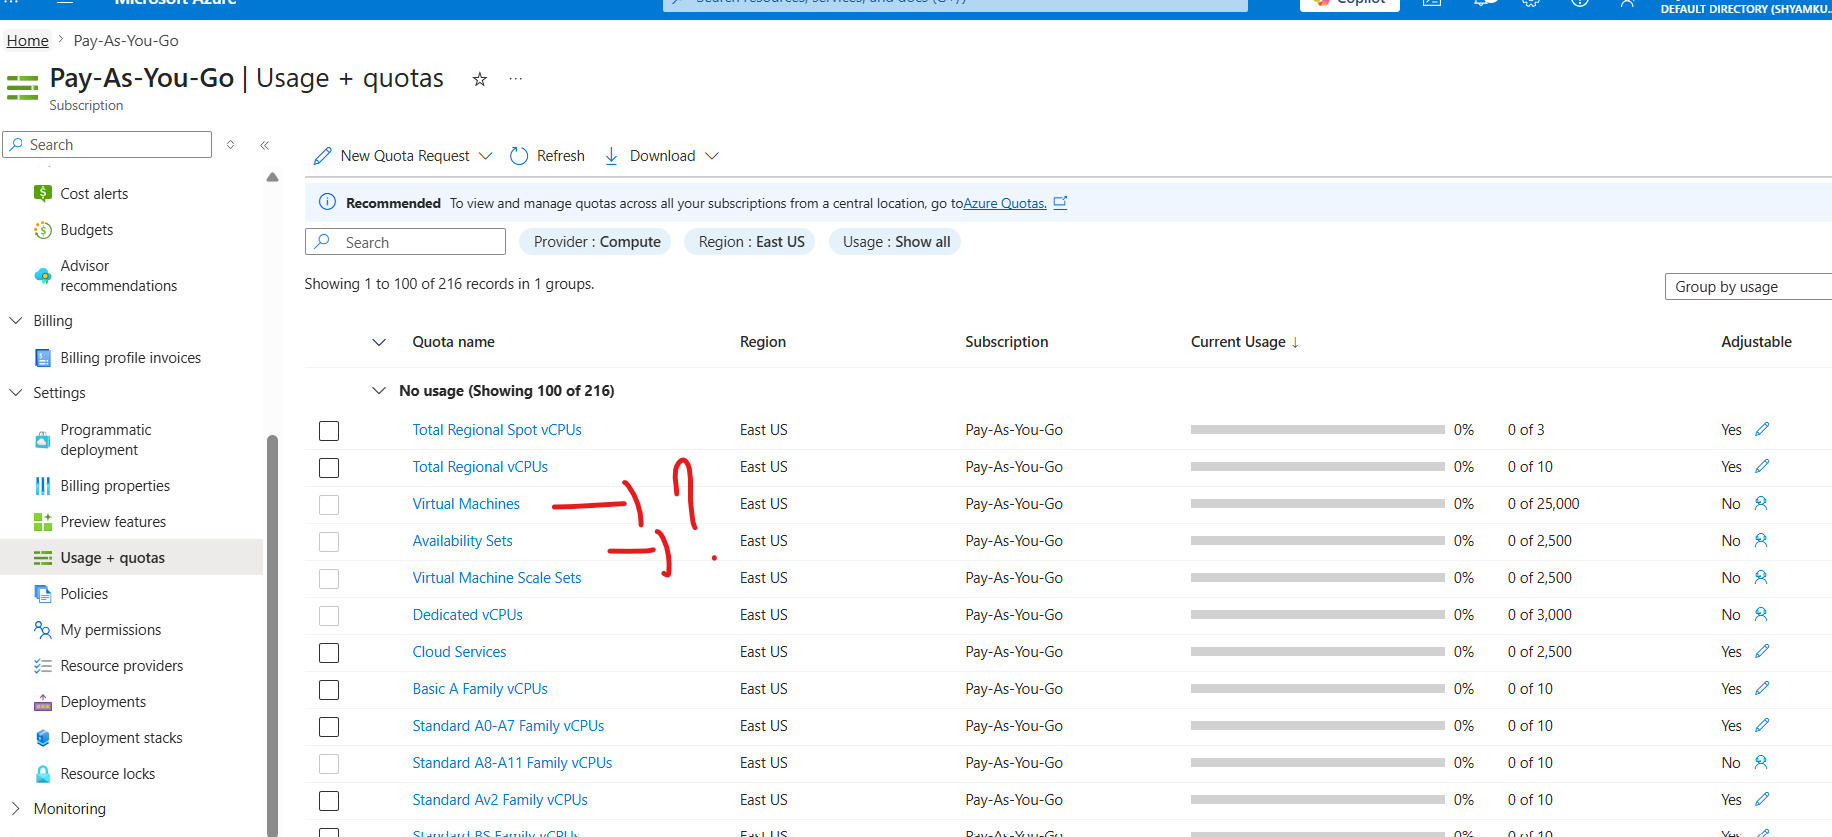Click the support request icon for Dedicated vCPUs row
Viewport: 1832px width, 837px height.
[x=1761, y=614]
